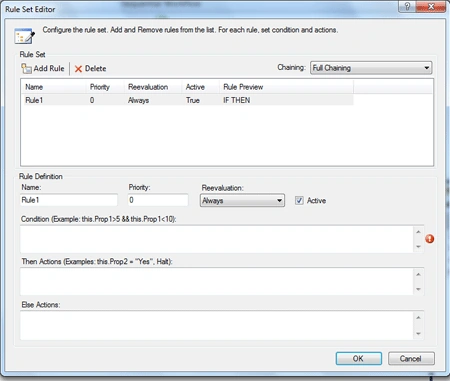450x381 pixels.
Task: Click inside the Else Actions box
Action: click(x=217, y=325)
